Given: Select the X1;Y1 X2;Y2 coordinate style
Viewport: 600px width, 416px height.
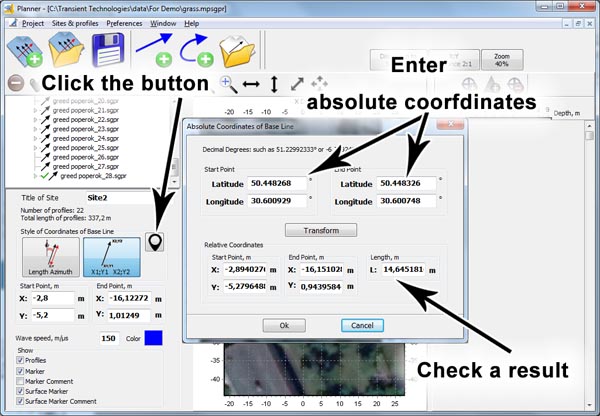Looking at the screenshot, I should [112, 257].
